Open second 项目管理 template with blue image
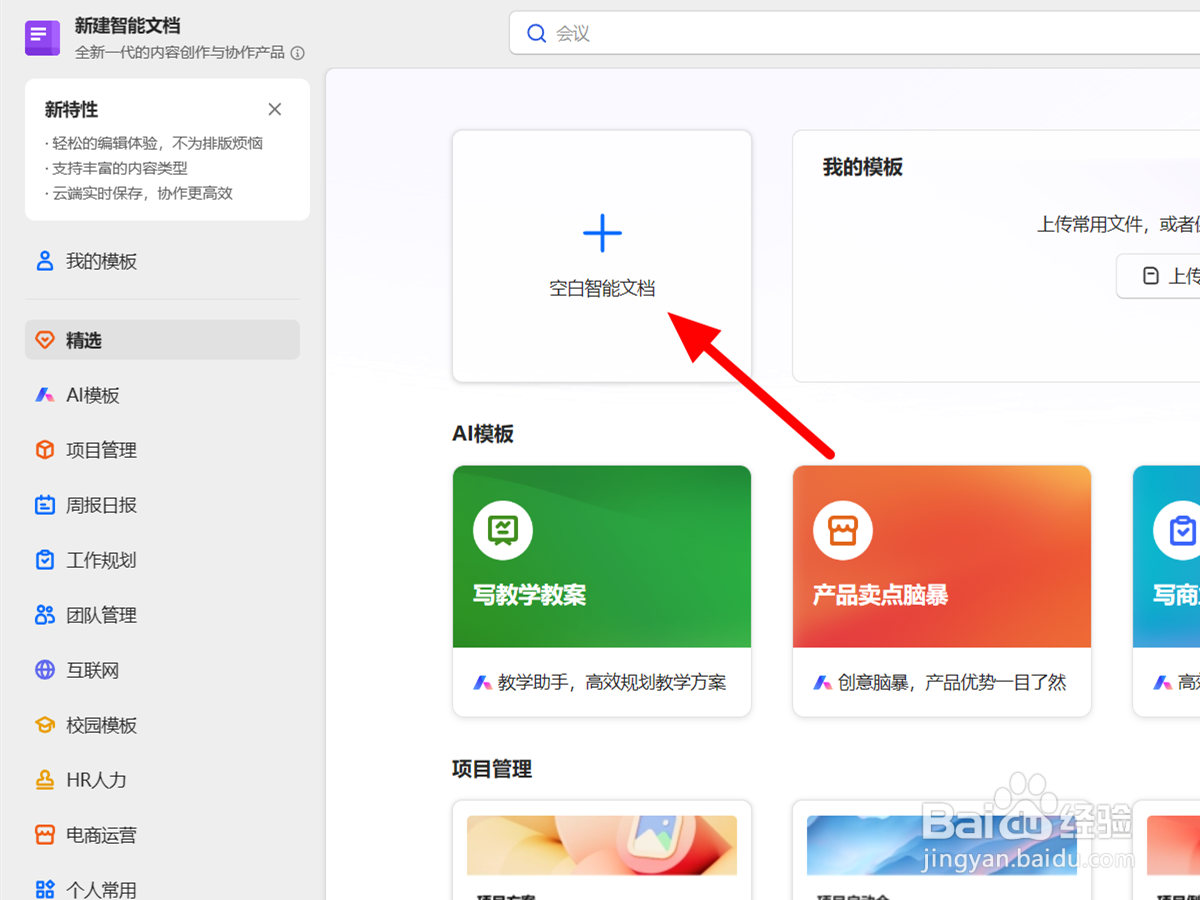This screenshot has width=1200, height=900. click(x=942, y=845)
